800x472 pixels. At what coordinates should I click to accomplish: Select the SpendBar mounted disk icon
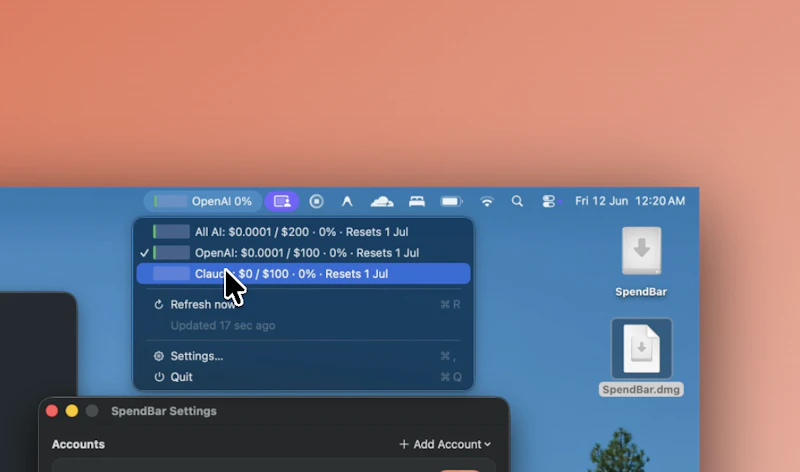pos(641,251)
